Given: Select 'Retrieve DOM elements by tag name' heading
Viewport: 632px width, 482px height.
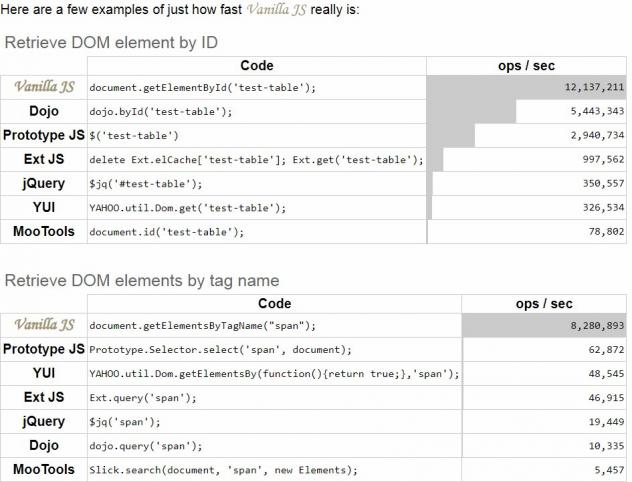Looking at the screenshot, I should 142,280.
